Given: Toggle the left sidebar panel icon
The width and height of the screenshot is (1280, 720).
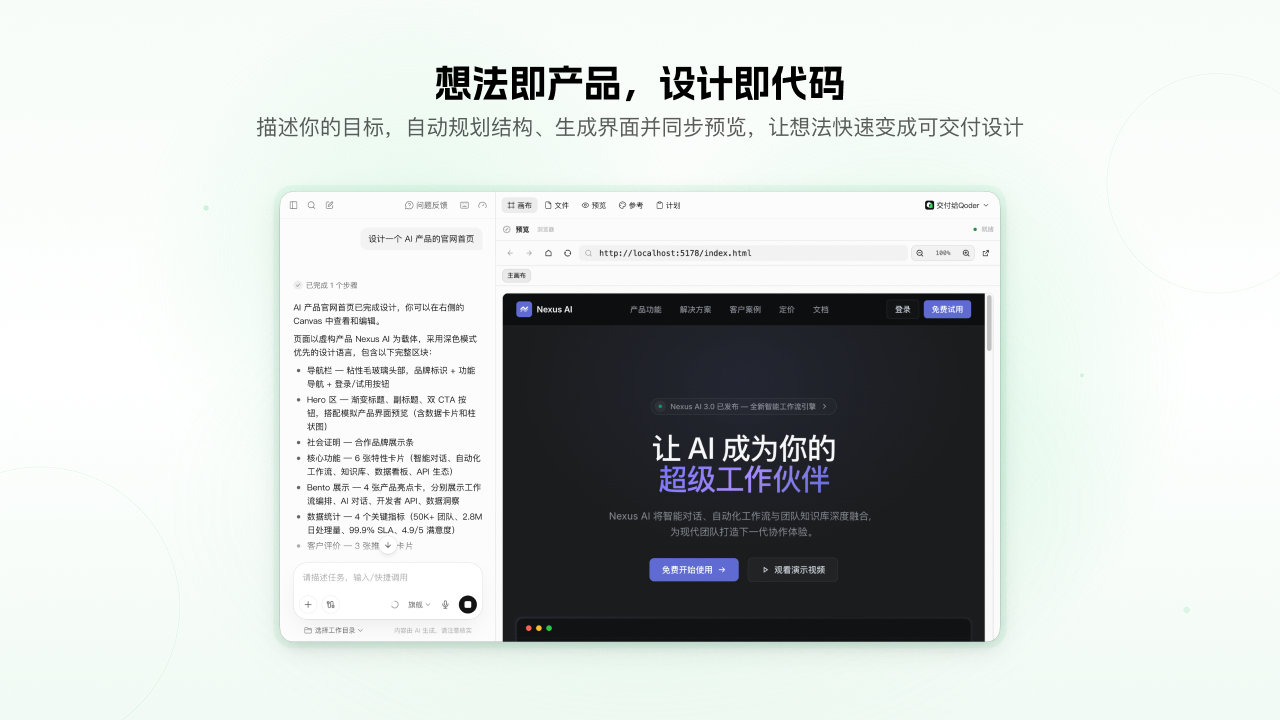Looking at the screenshot, I should point(294,205).
